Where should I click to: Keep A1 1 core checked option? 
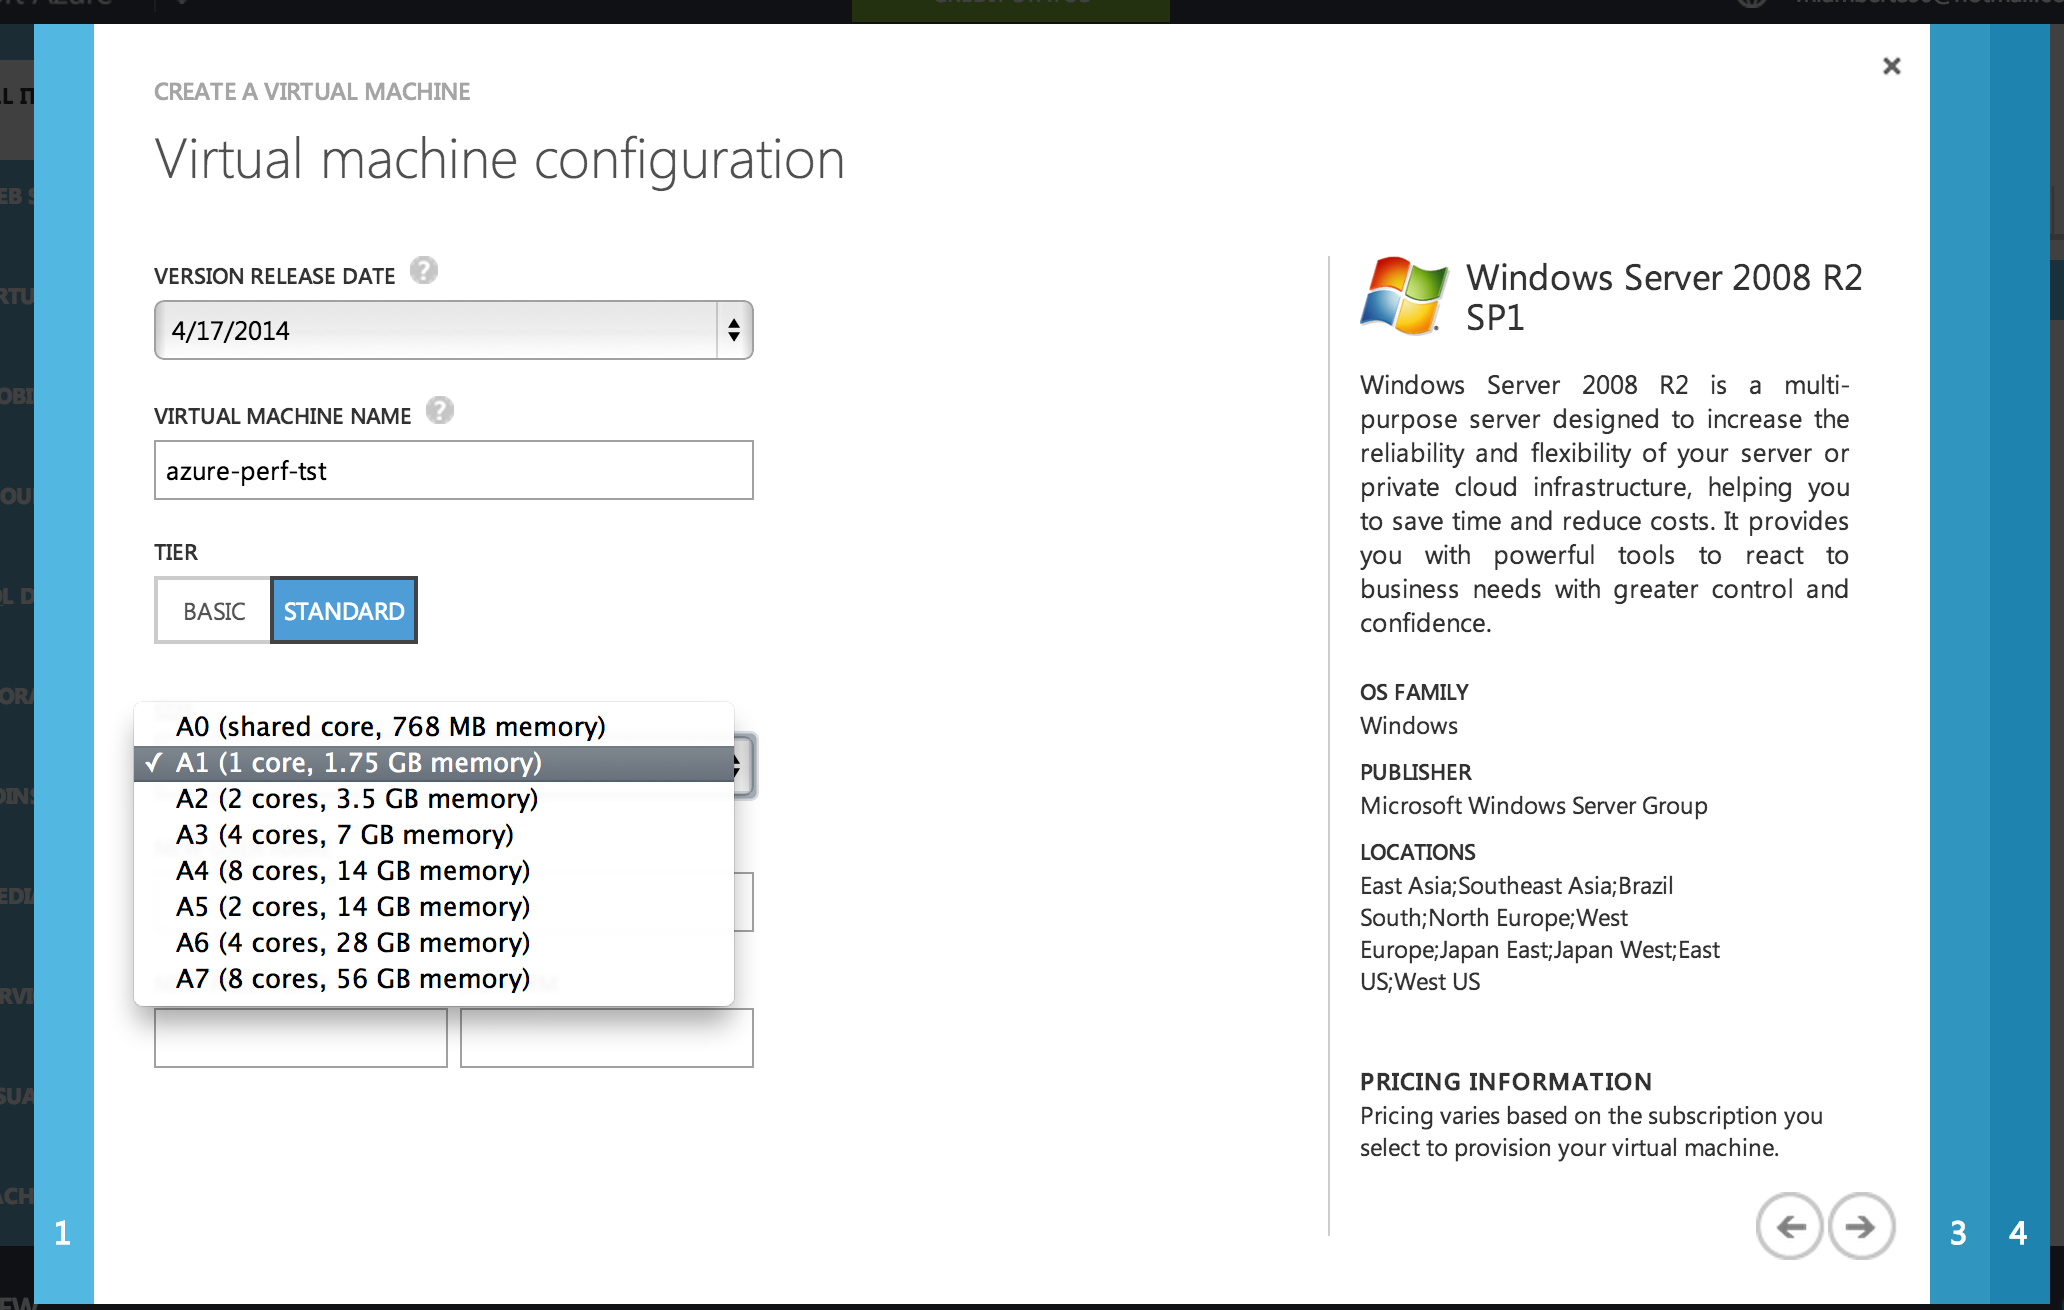[x=358, y=763]
